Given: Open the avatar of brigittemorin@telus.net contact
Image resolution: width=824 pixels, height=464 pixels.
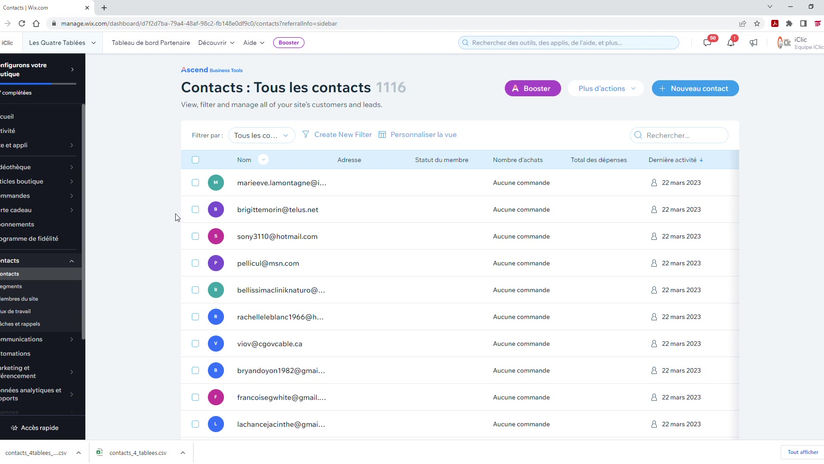Looking at the screenshot, I should 215,209.
